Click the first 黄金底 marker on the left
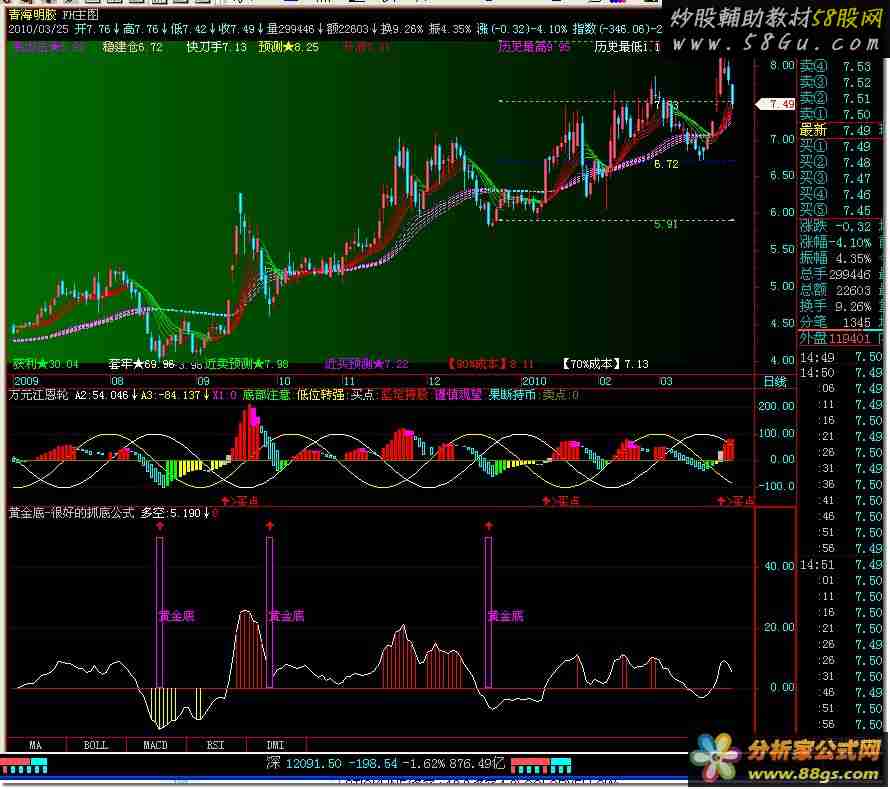This screenshot has height=789, width=890. pyautogui.click(x=177, y=616)
